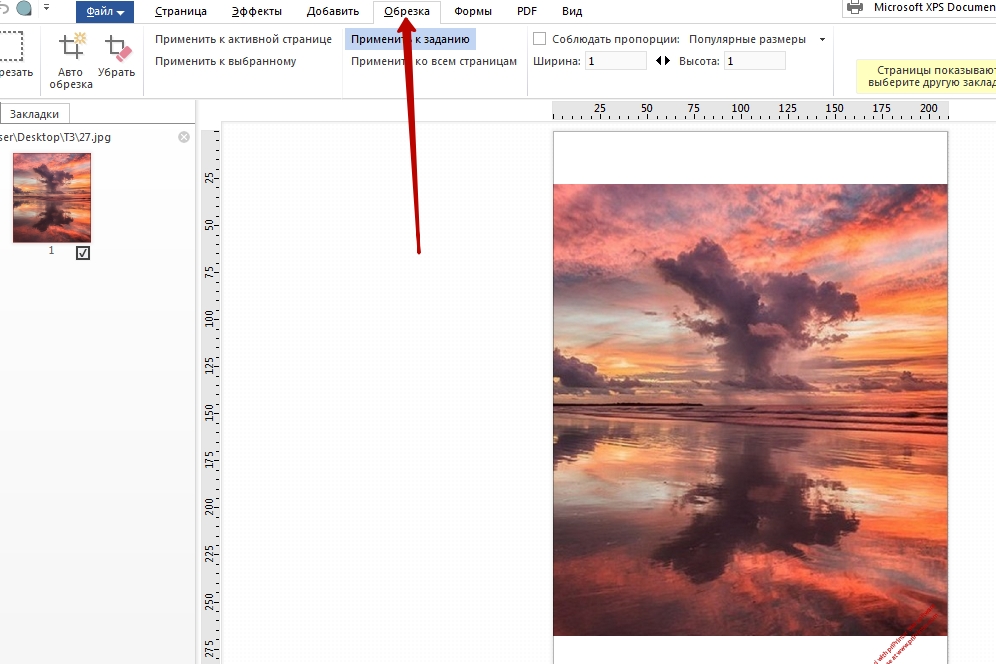996x664 pixels.
Task: Enable the Соблюдать пропорции checkbox
Action: coord(540,39)
